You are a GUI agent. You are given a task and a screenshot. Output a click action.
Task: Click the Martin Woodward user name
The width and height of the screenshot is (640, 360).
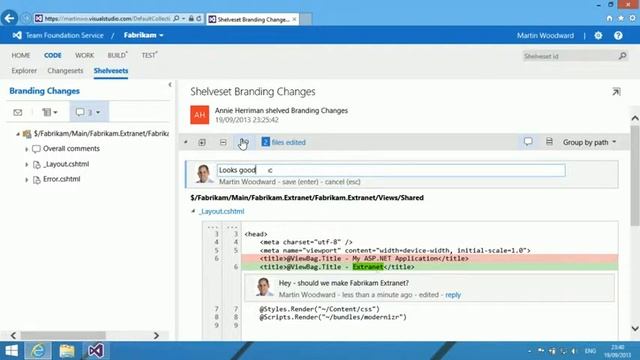pos(545,36)
